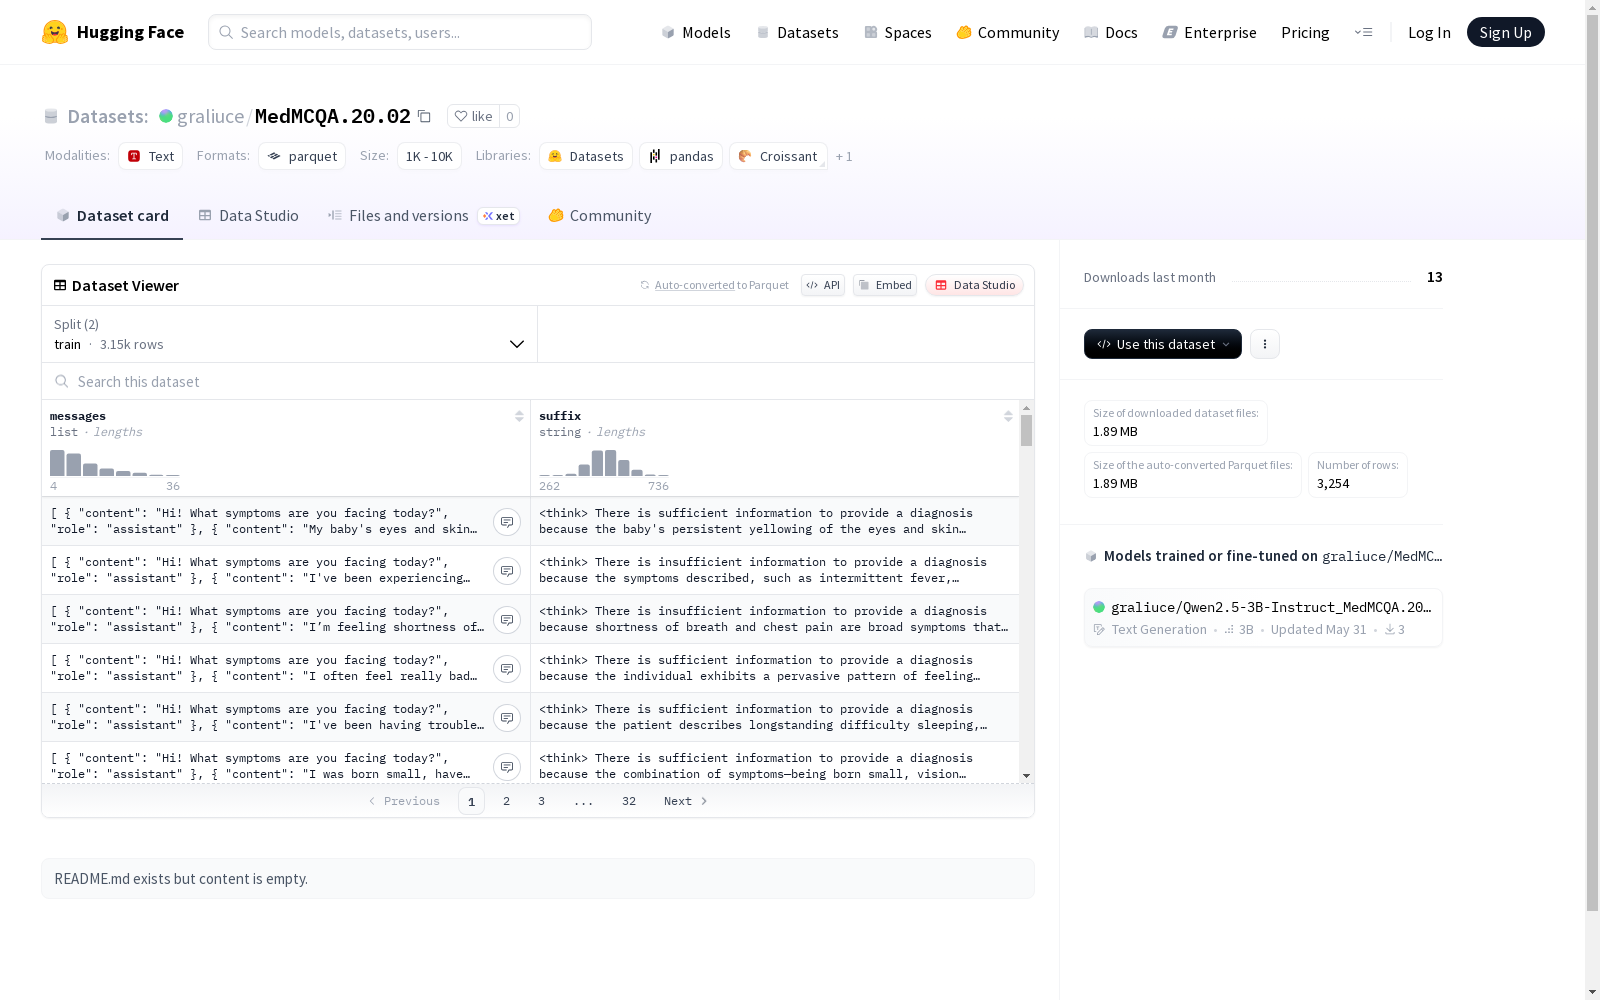The width and height of the screenshot is (1600, 1000).
Task: Click the graliuce author avatar dot
Action: (x=166, y=116)
